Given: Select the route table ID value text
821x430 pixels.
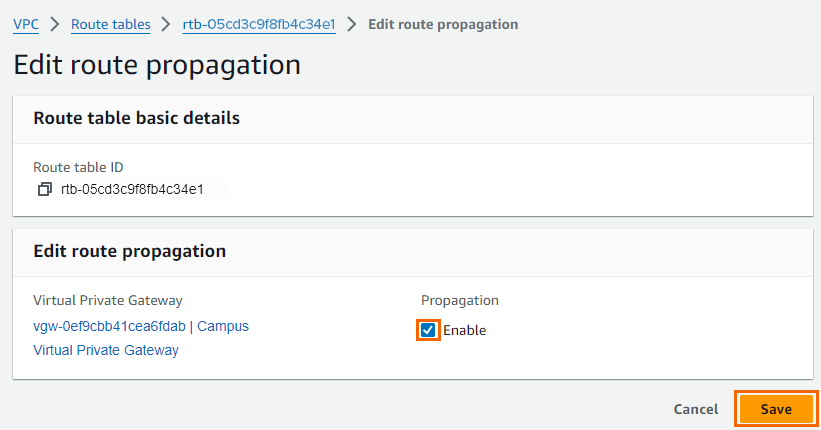Looking at the screenshot, I should tap(132, 189).
